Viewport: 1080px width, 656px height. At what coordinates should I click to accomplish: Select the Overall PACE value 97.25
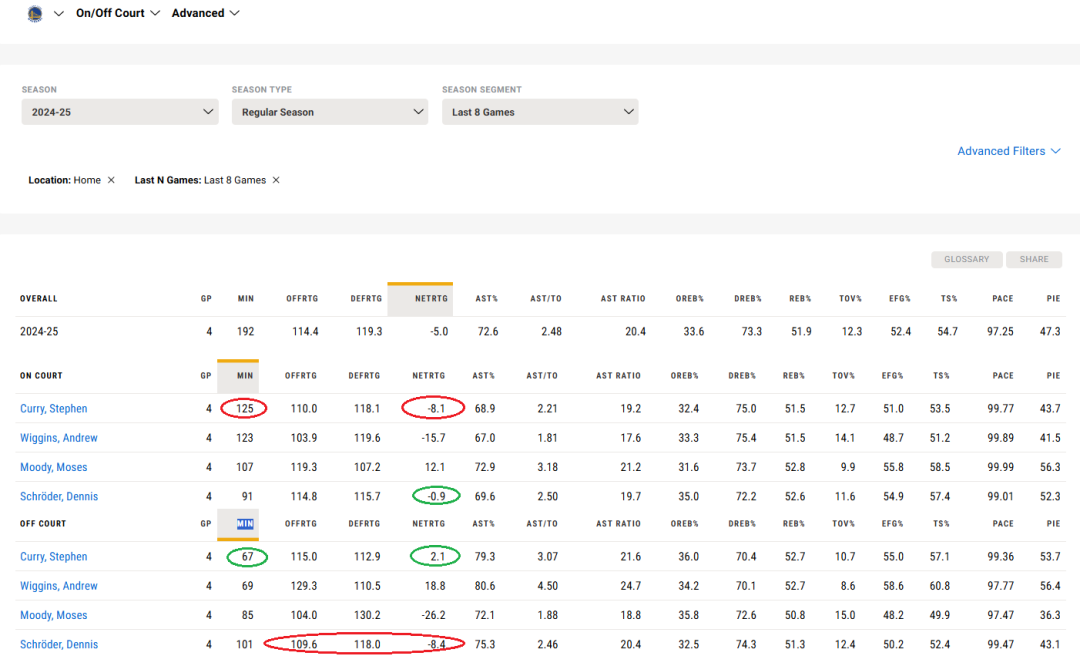pyautogui.click(x=1000, y=331)
